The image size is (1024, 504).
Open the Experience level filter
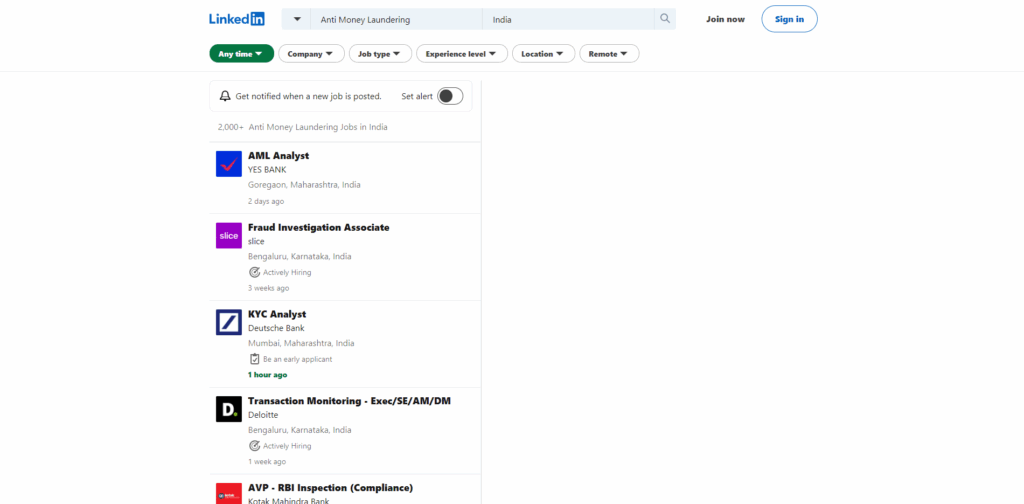pyautogui.click(x=462, y=54)
